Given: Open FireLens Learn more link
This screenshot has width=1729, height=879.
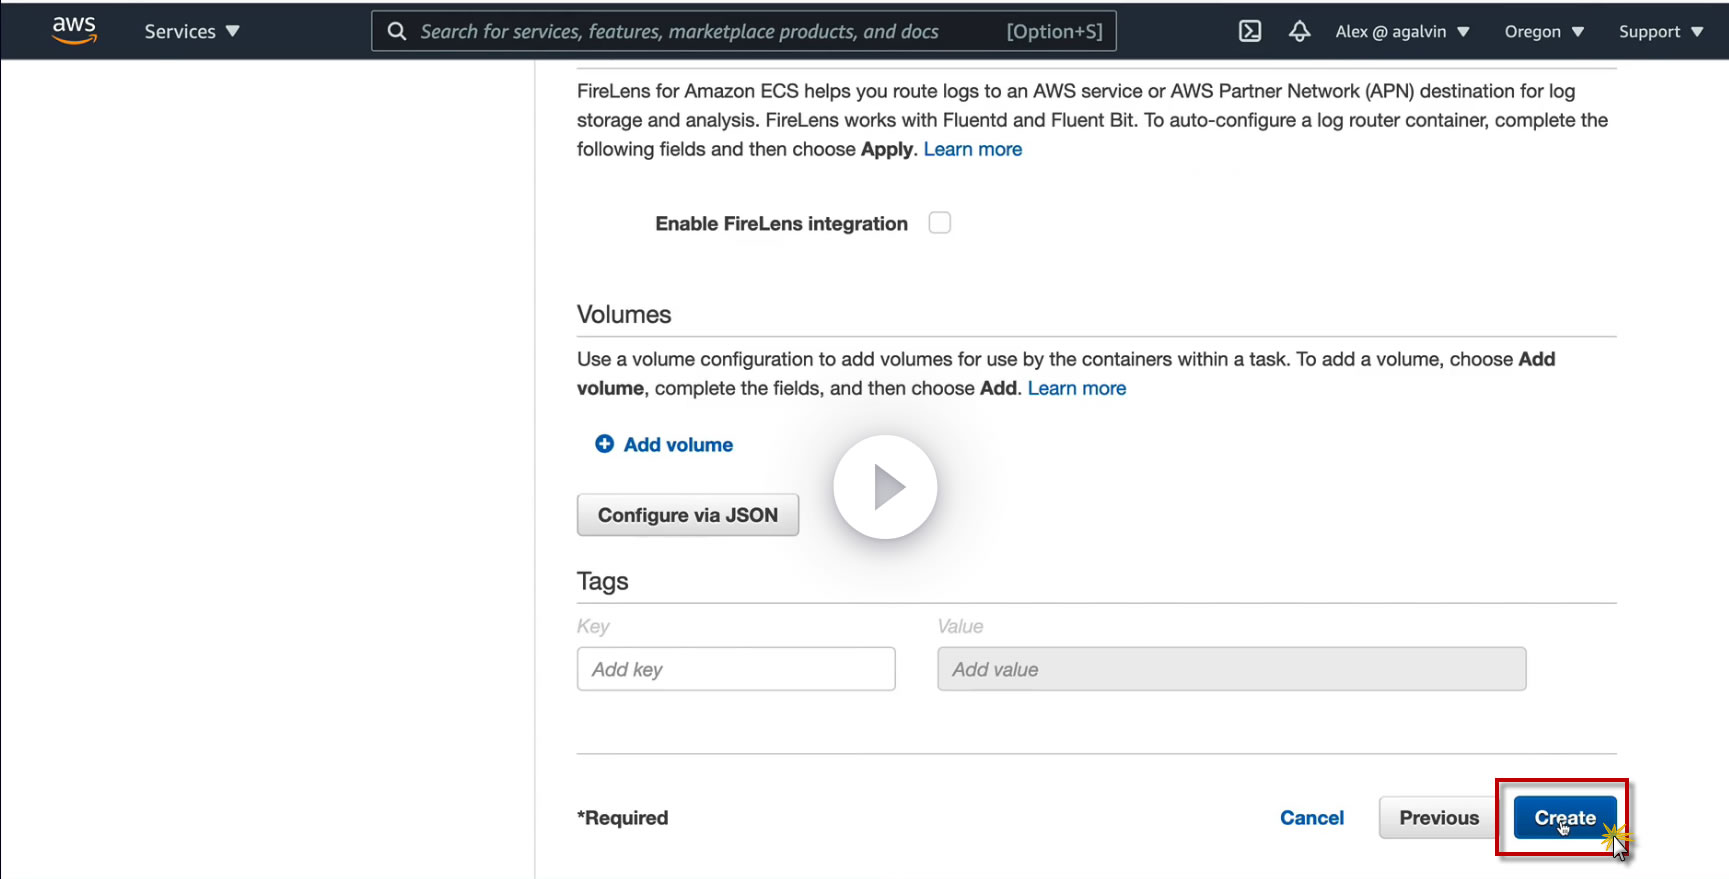Looking at the screenshot, I should point(972,149).
